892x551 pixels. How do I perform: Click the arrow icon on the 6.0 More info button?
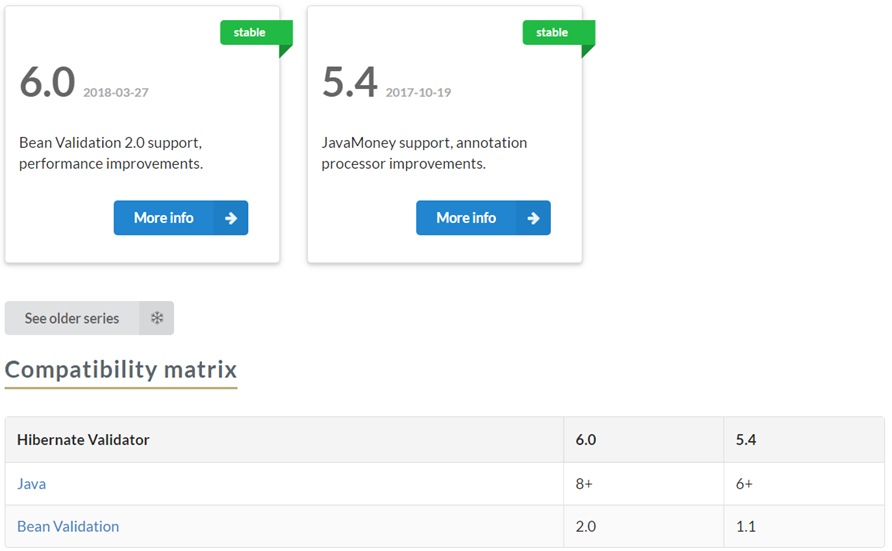click(x=231, y=218)
